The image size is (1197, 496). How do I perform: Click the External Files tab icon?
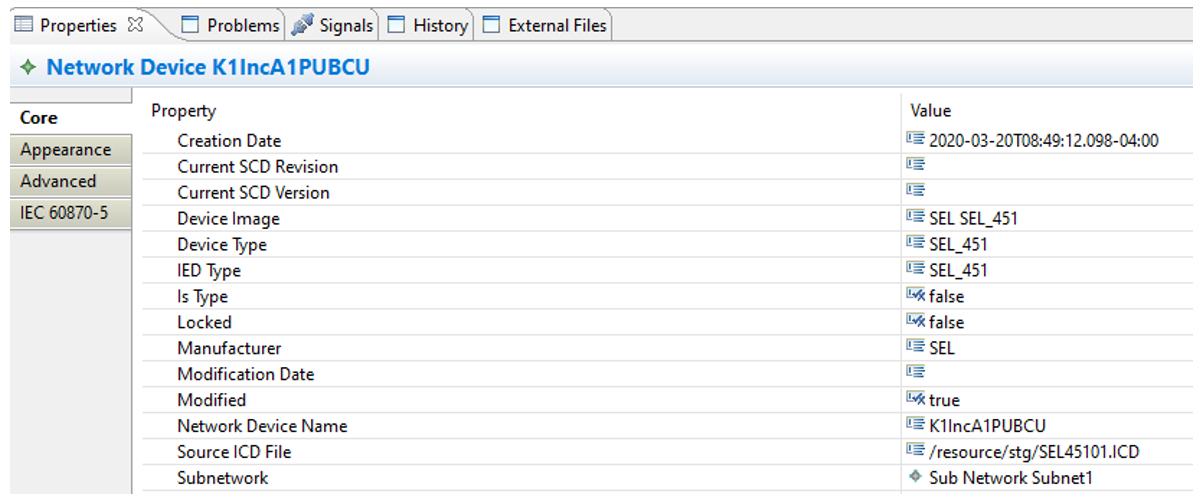pos(491,25)
